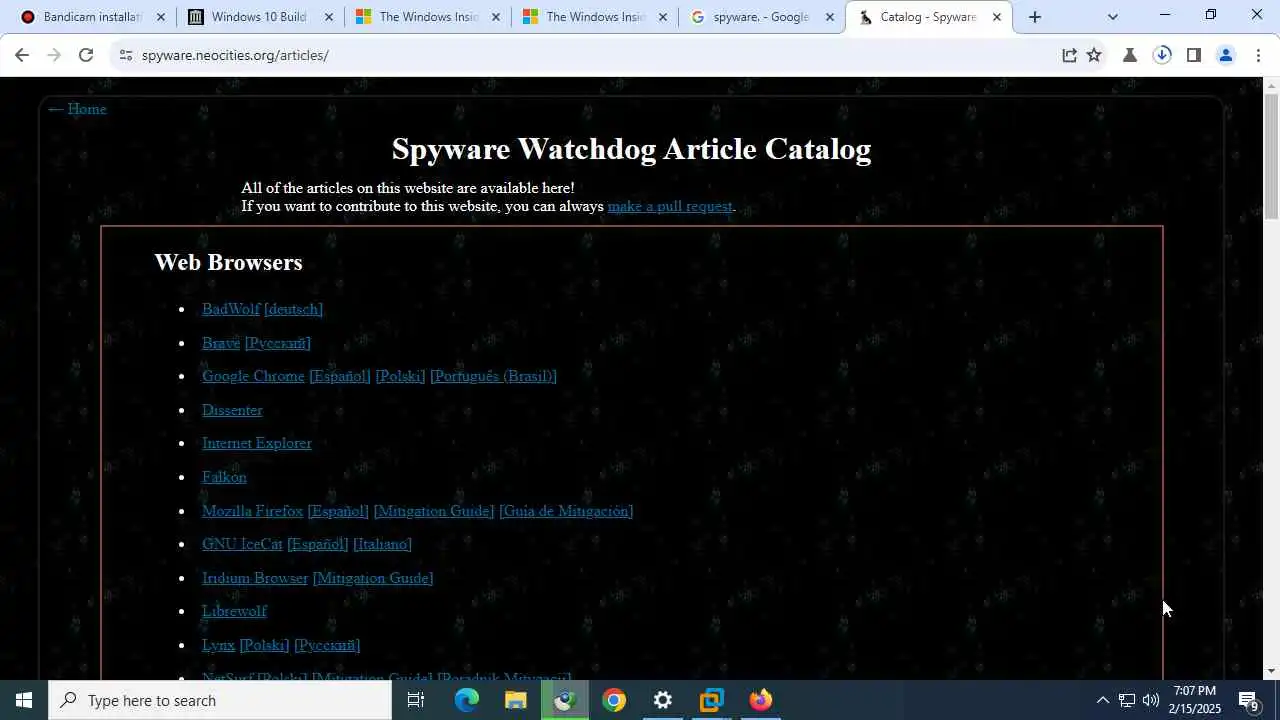Open Firefox from taskbar
Image resolution: width=1280 pixels, height=720 pixels.
pos(761,700)
